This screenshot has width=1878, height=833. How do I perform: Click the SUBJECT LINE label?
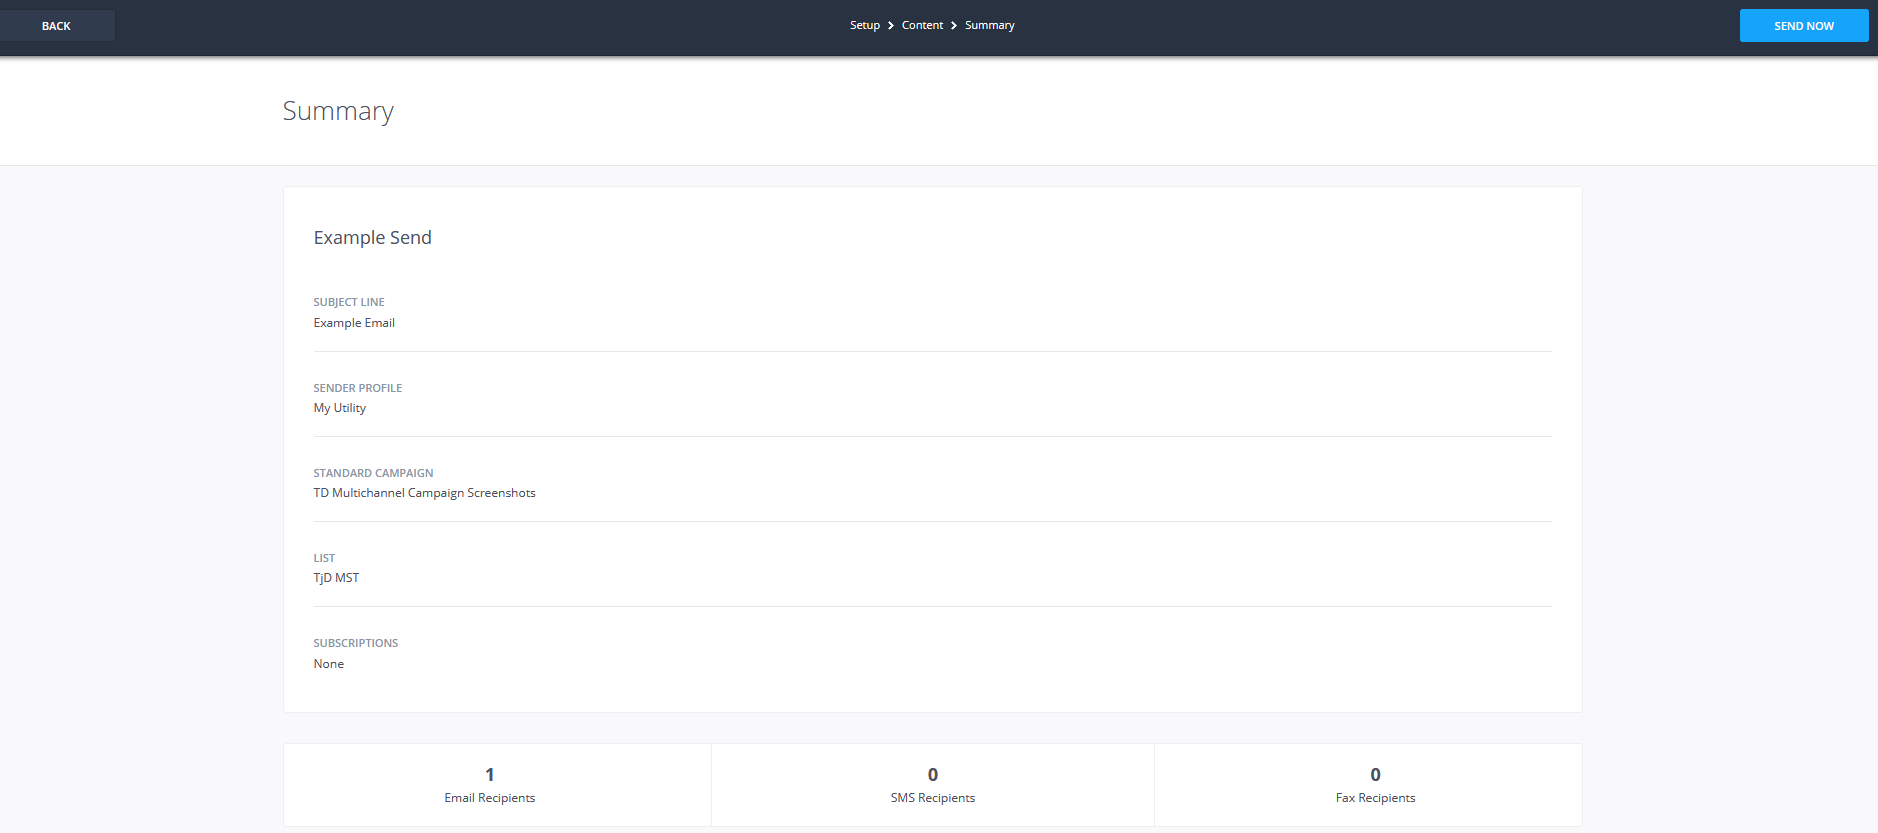pyautogui.click(x=349, y=302)
